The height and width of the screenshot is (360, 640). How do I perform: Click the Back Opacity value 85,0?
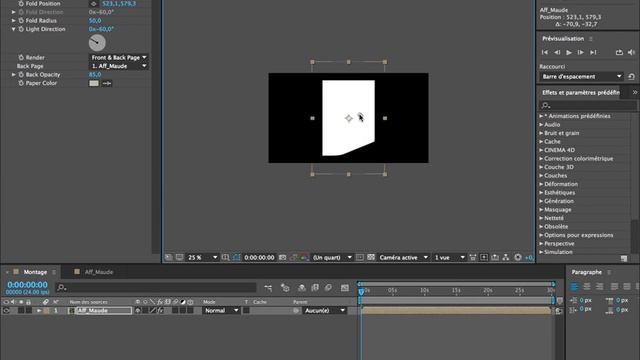pos(95,75)
